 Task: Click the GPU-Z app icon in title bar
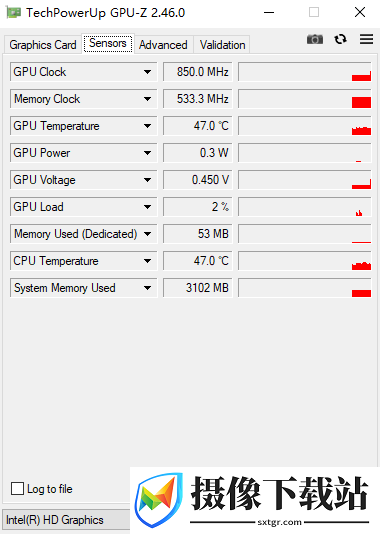pyautogui.click(x=13, y=13)
